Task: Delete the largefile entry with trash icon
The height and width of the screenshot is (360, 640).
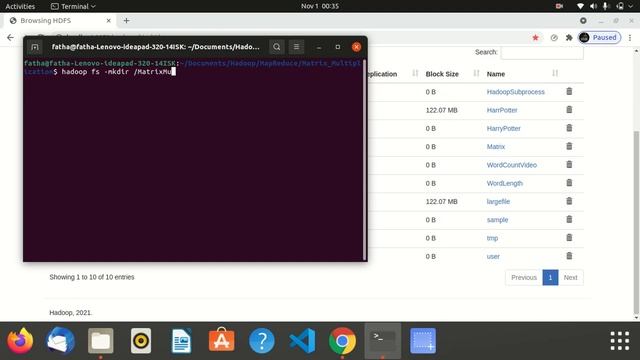Action: point(569,201)
